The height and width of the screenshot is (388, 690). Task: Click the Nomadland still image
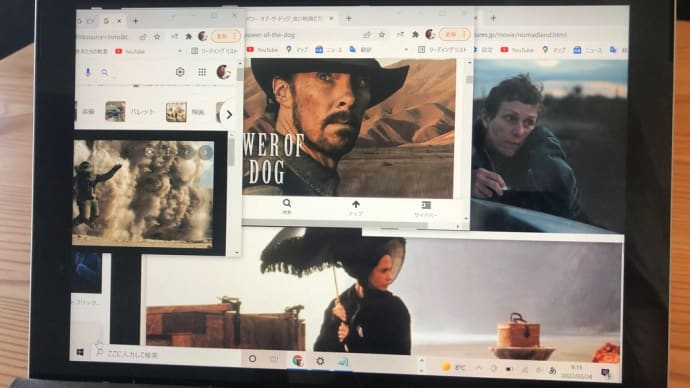click(549, 146)
